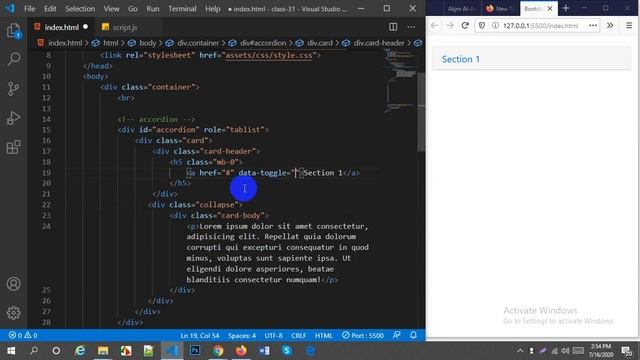This screenshot has width=640, height=360.
Task: Click the Firefox address bar URL
Action: [x=540, y=25]
